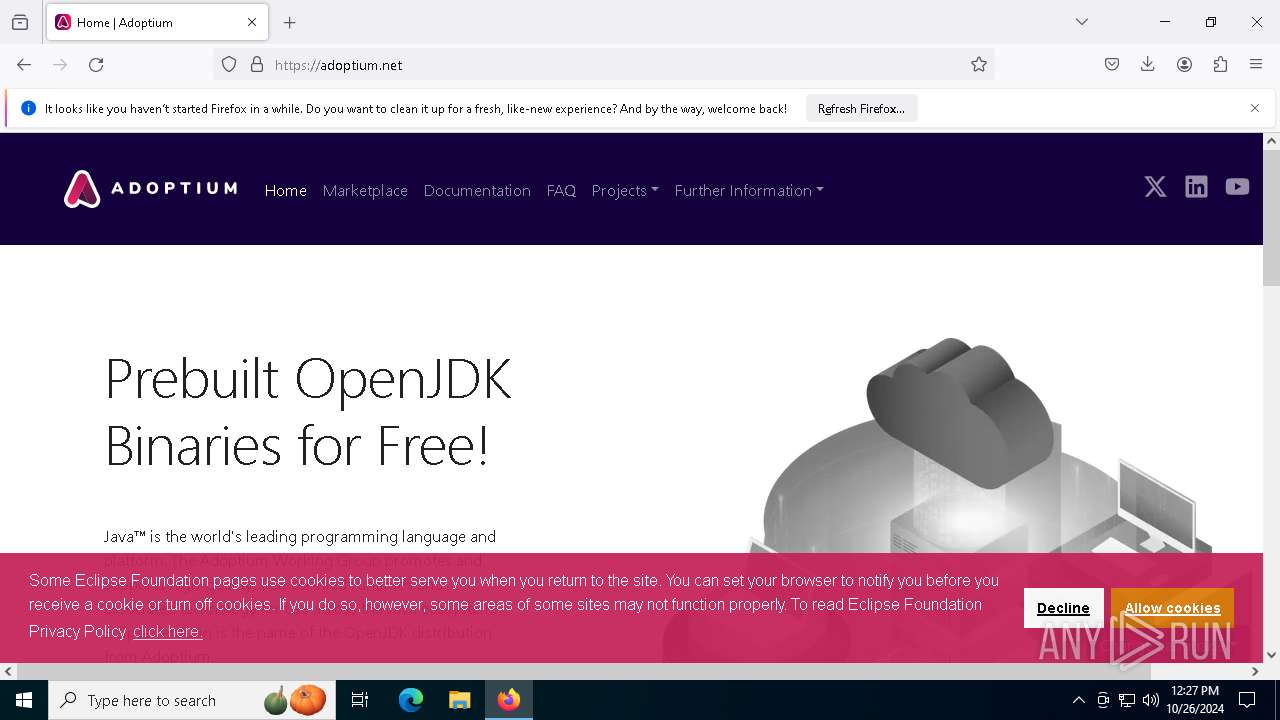Save page to Pocket icon

[1112, 64]
